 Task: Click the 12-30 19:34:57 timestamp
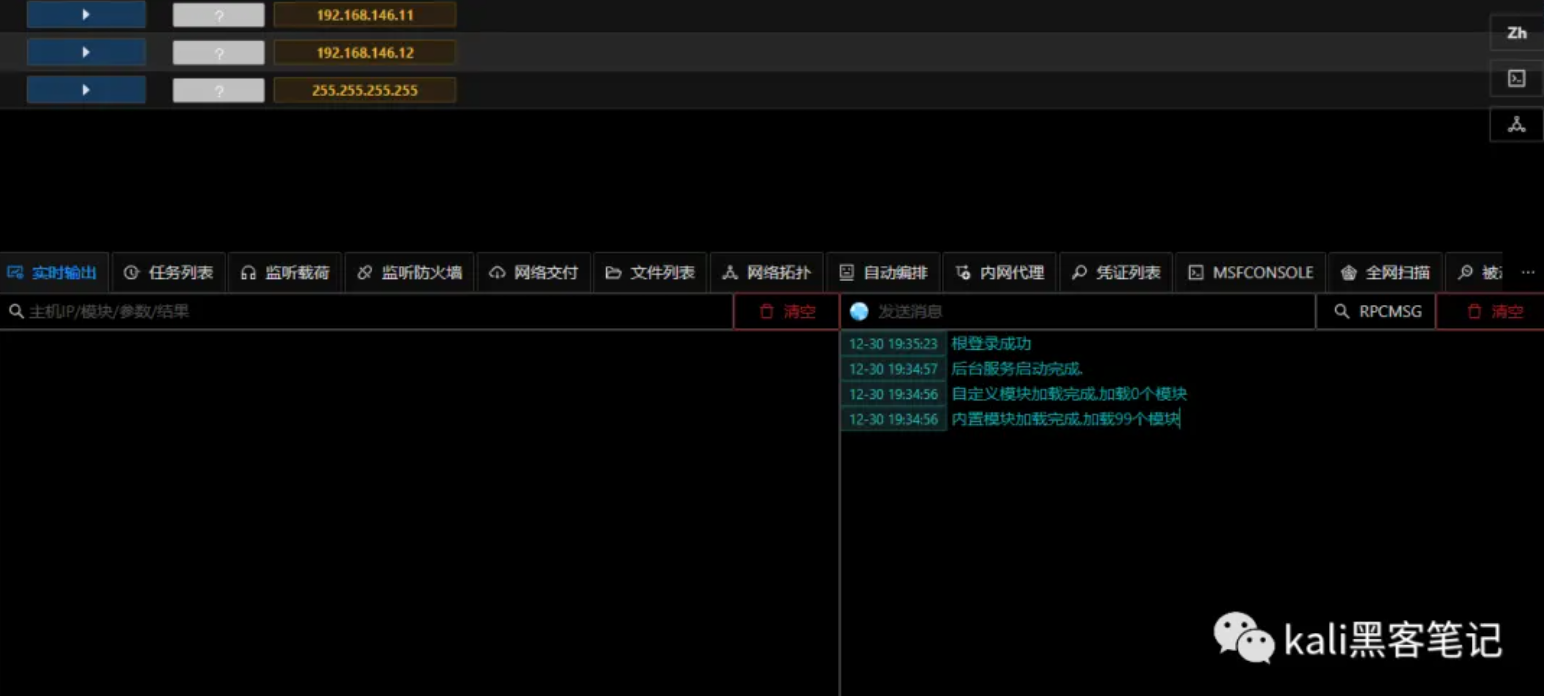[x=893, y=369]
